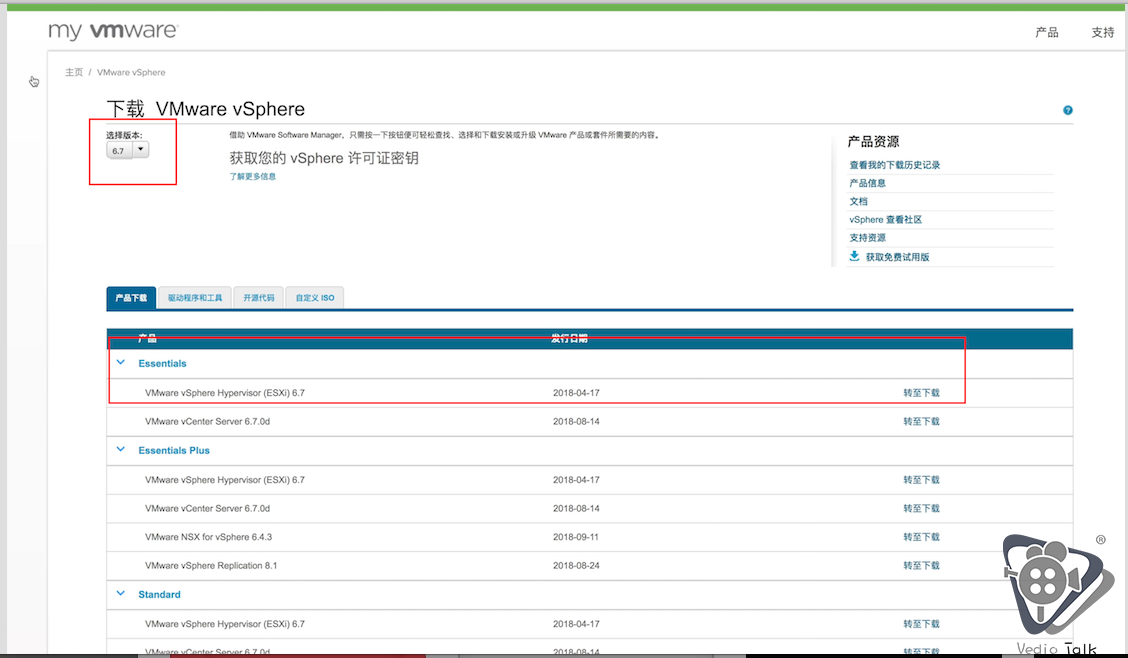Open 文档 resource link
Screen dimensions: 1128x658
coord(858,201)
